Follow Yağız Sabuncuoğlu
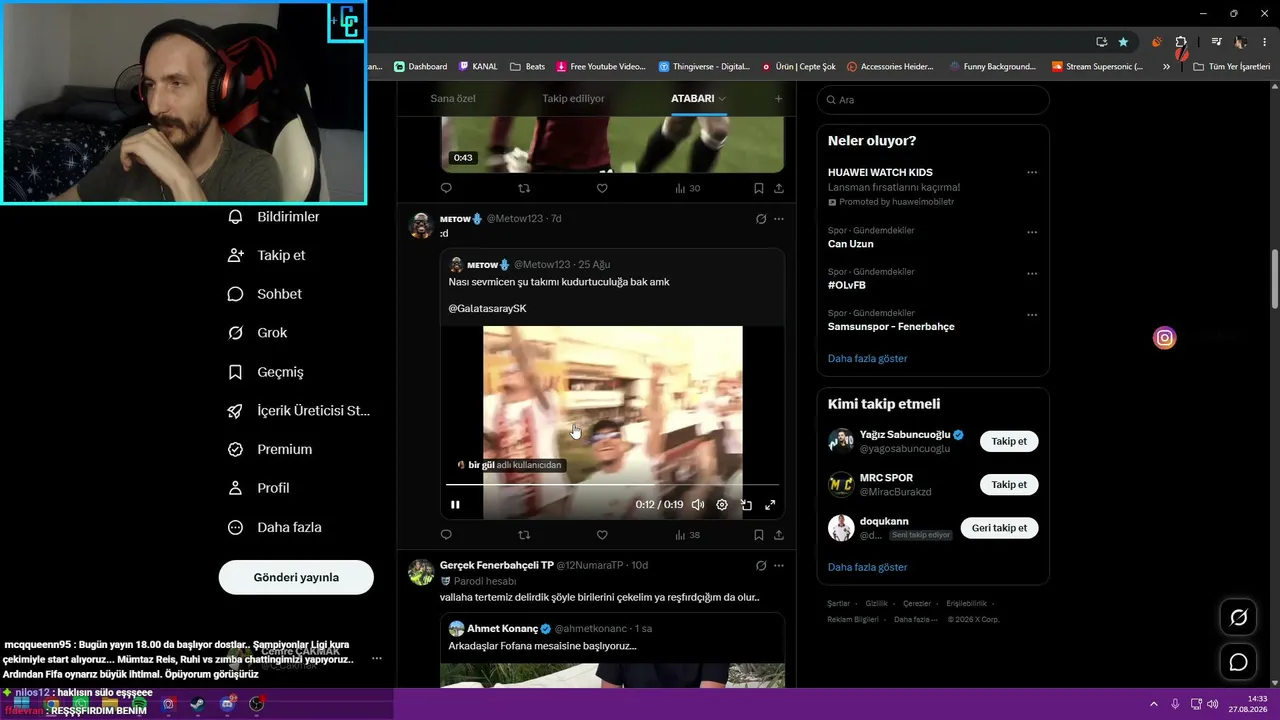This screenshot has height=720, width=1280. point(1009,441)
